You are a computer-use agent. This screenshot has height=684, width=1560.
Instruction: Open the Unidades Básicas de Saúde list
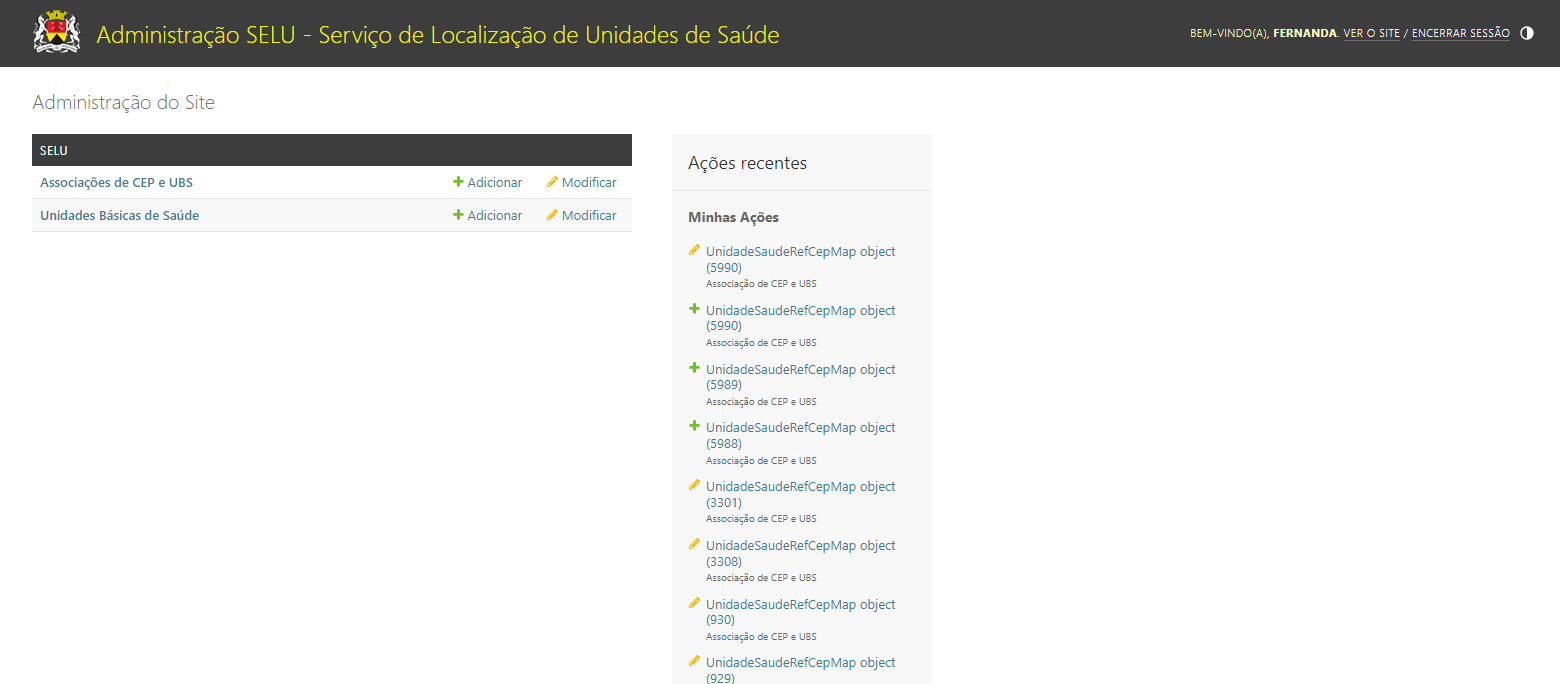point(119,216)
